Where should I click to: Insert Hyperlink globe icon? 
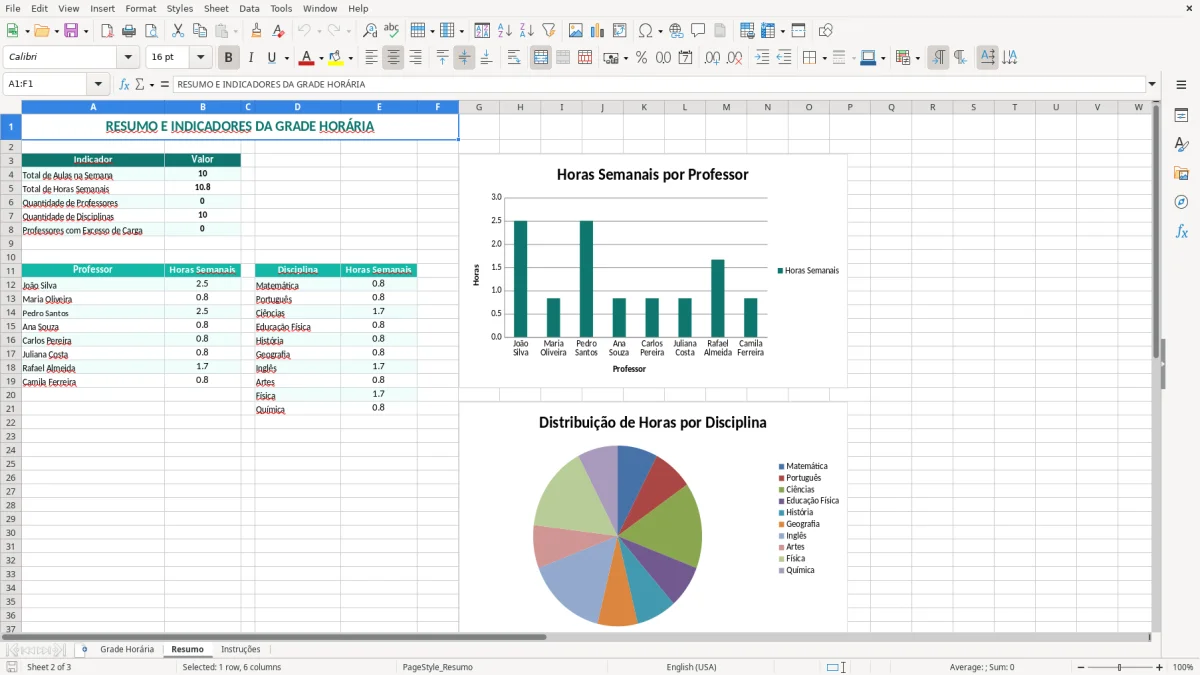[676, 31]
